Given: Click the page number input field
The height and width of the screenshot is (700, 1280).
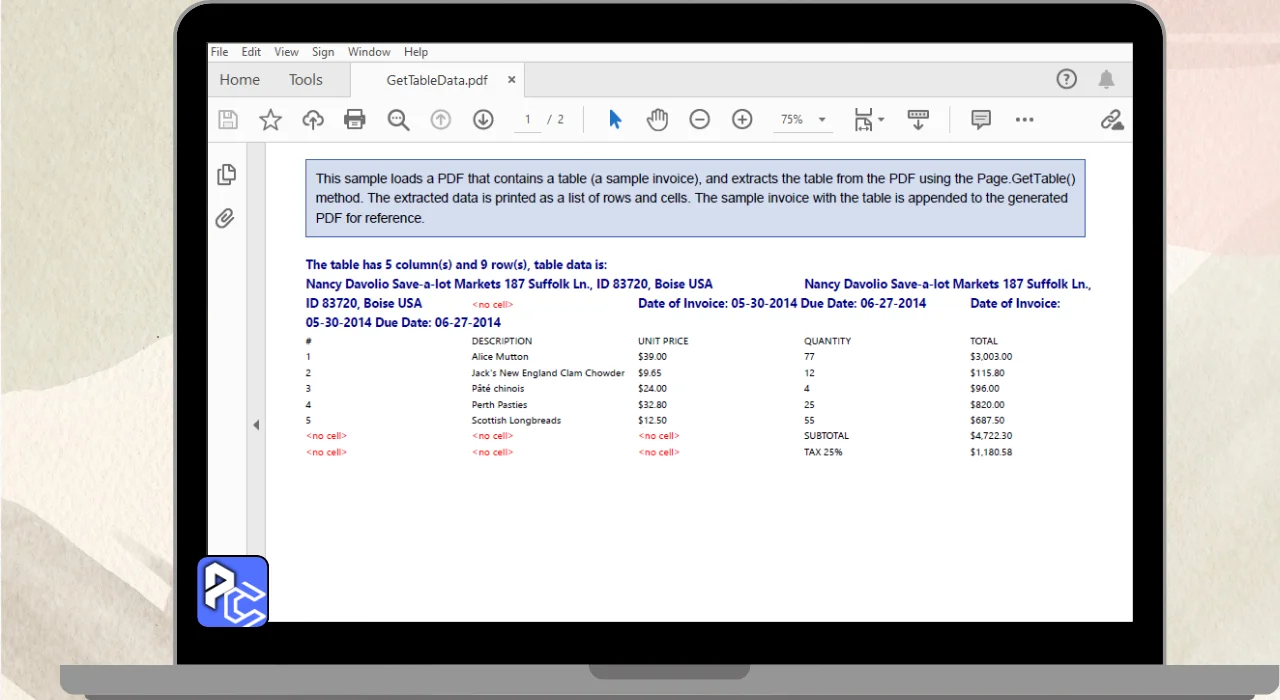Looking at the screenshot, I should [528, 120].
